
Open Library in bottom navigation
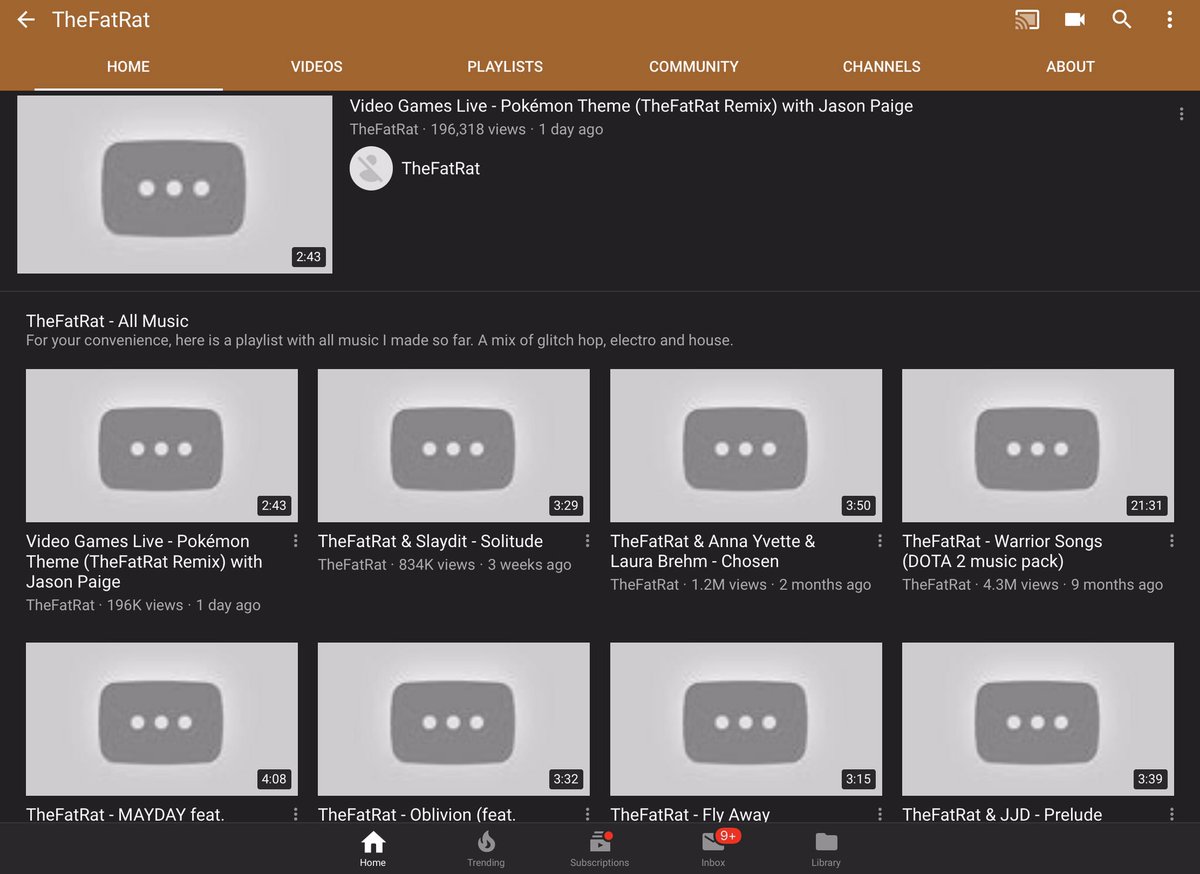(826, 848)
